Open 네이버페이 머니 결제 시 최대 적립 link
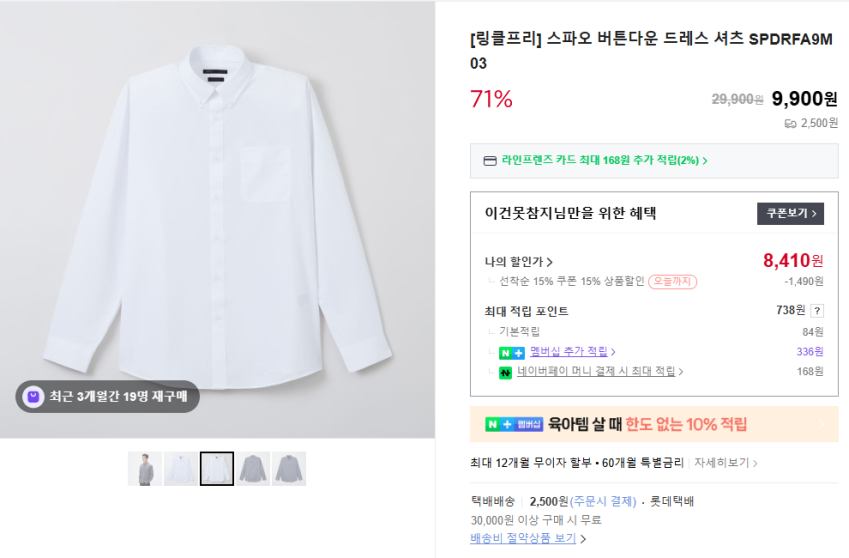The image size is (849, 558). tap(600, 372)
